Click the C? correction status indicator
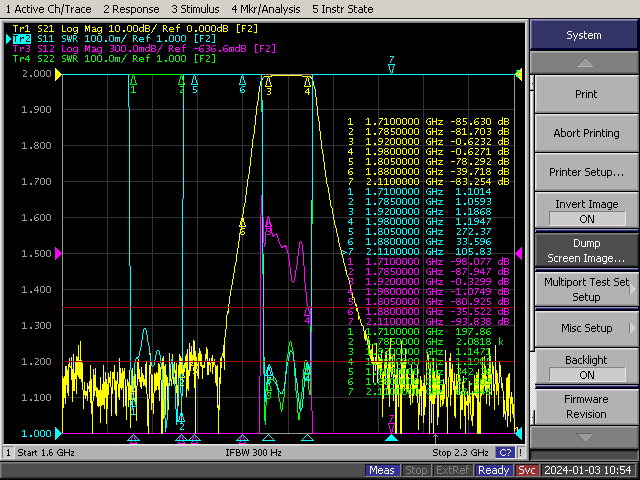 (505, 453)
